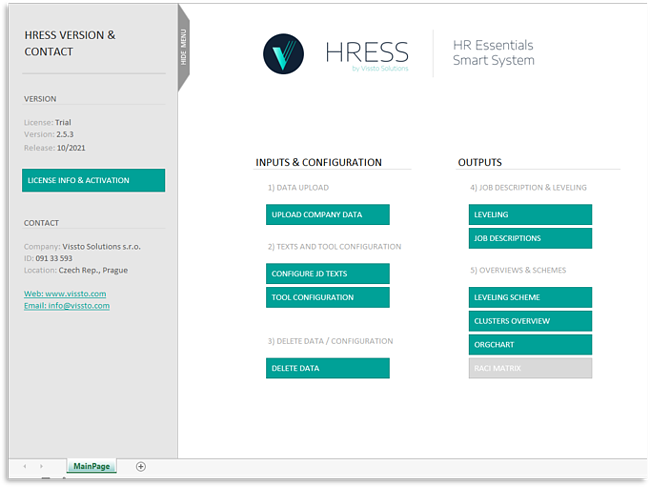Click location 'Czech Rep., Prague'
650x487 pixels.
coord(93,270)
